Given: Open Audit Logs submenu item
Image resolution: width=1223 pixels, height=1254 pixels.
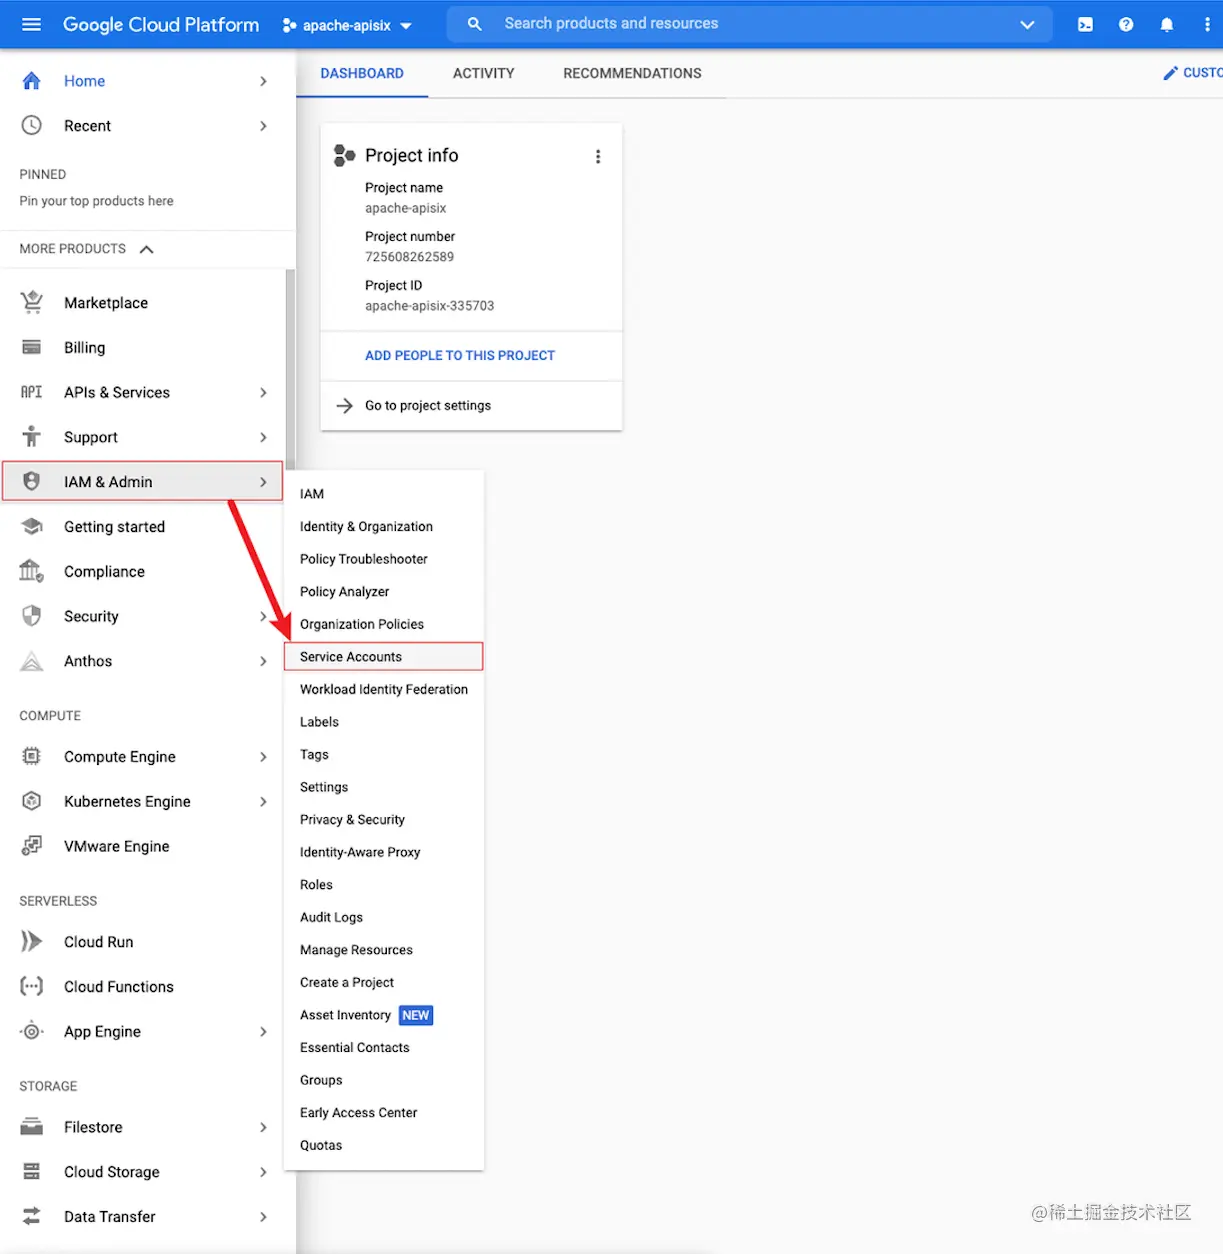Looking at the screenshot, I should tap(384, 917).
